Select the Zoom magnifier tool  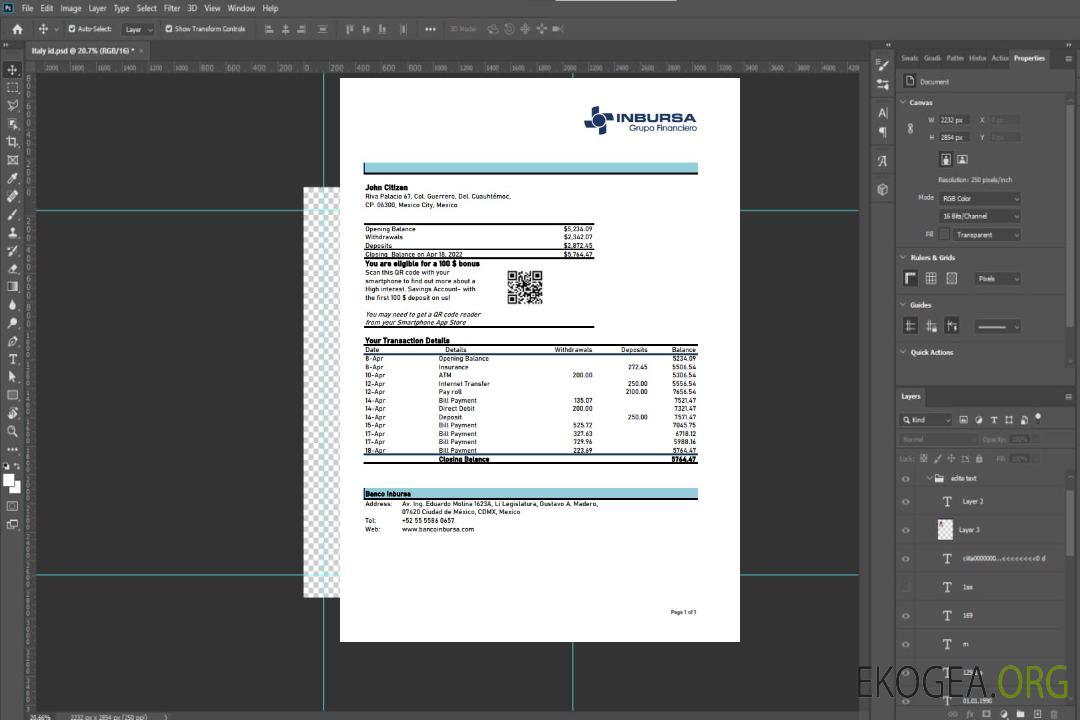tap(12, 431)
